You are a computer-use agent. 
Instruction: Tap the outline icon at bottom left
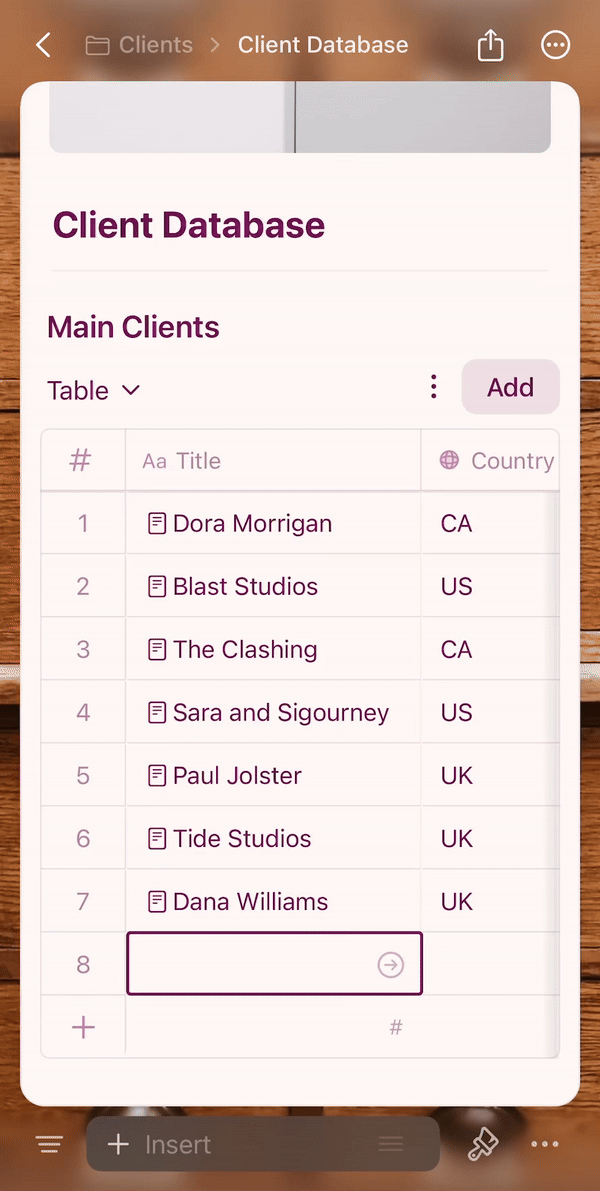(47, 1143)
